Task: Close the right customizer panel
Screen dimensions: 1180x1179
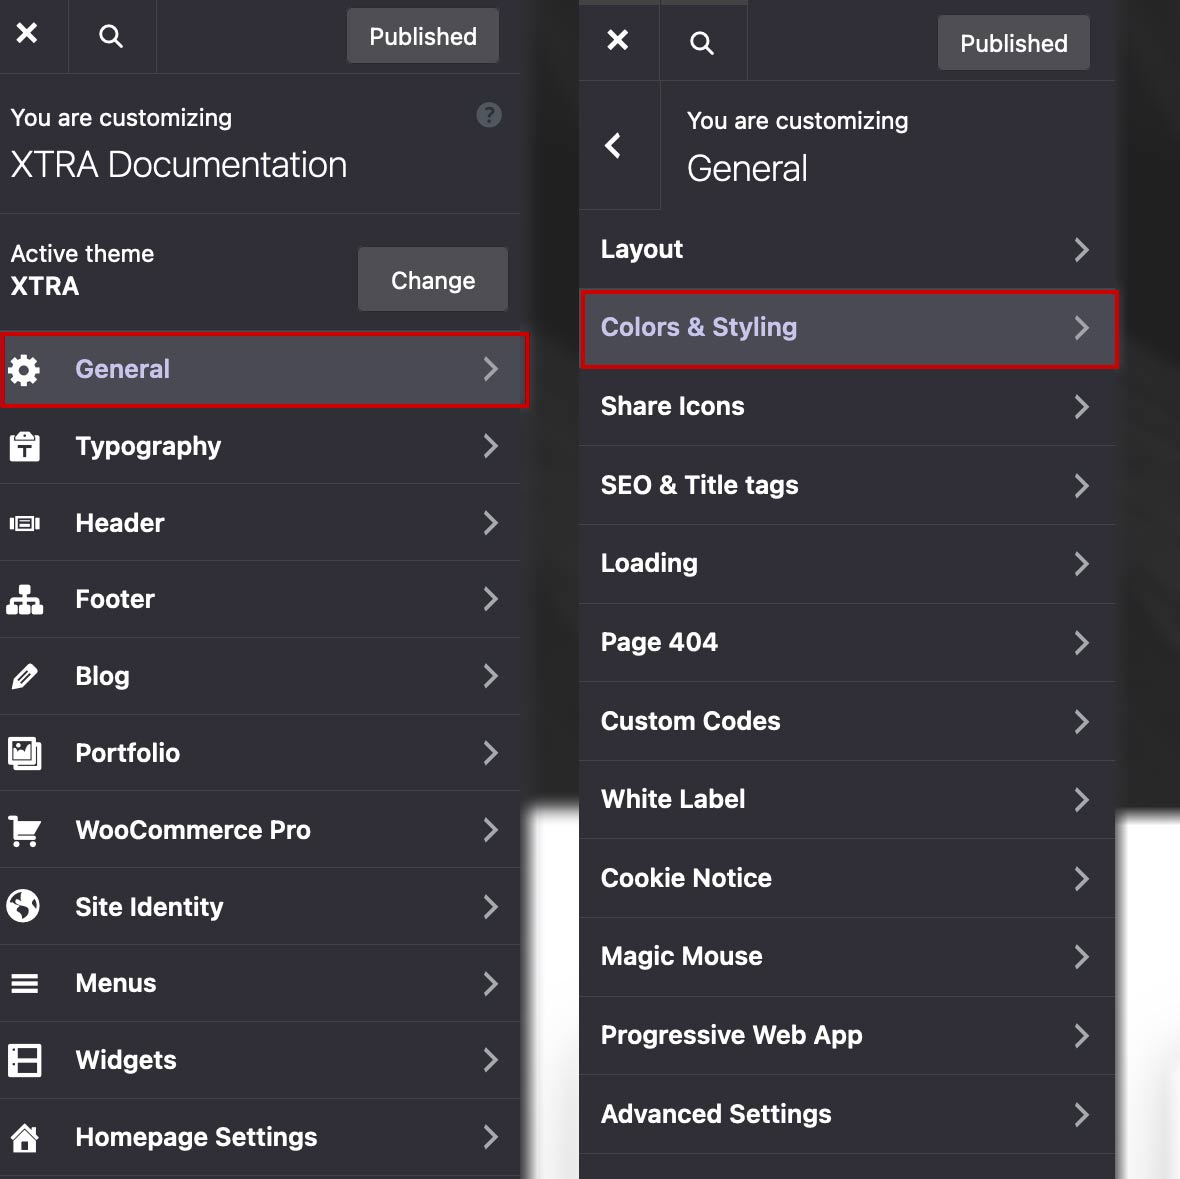Action: (x=618, y=40)
